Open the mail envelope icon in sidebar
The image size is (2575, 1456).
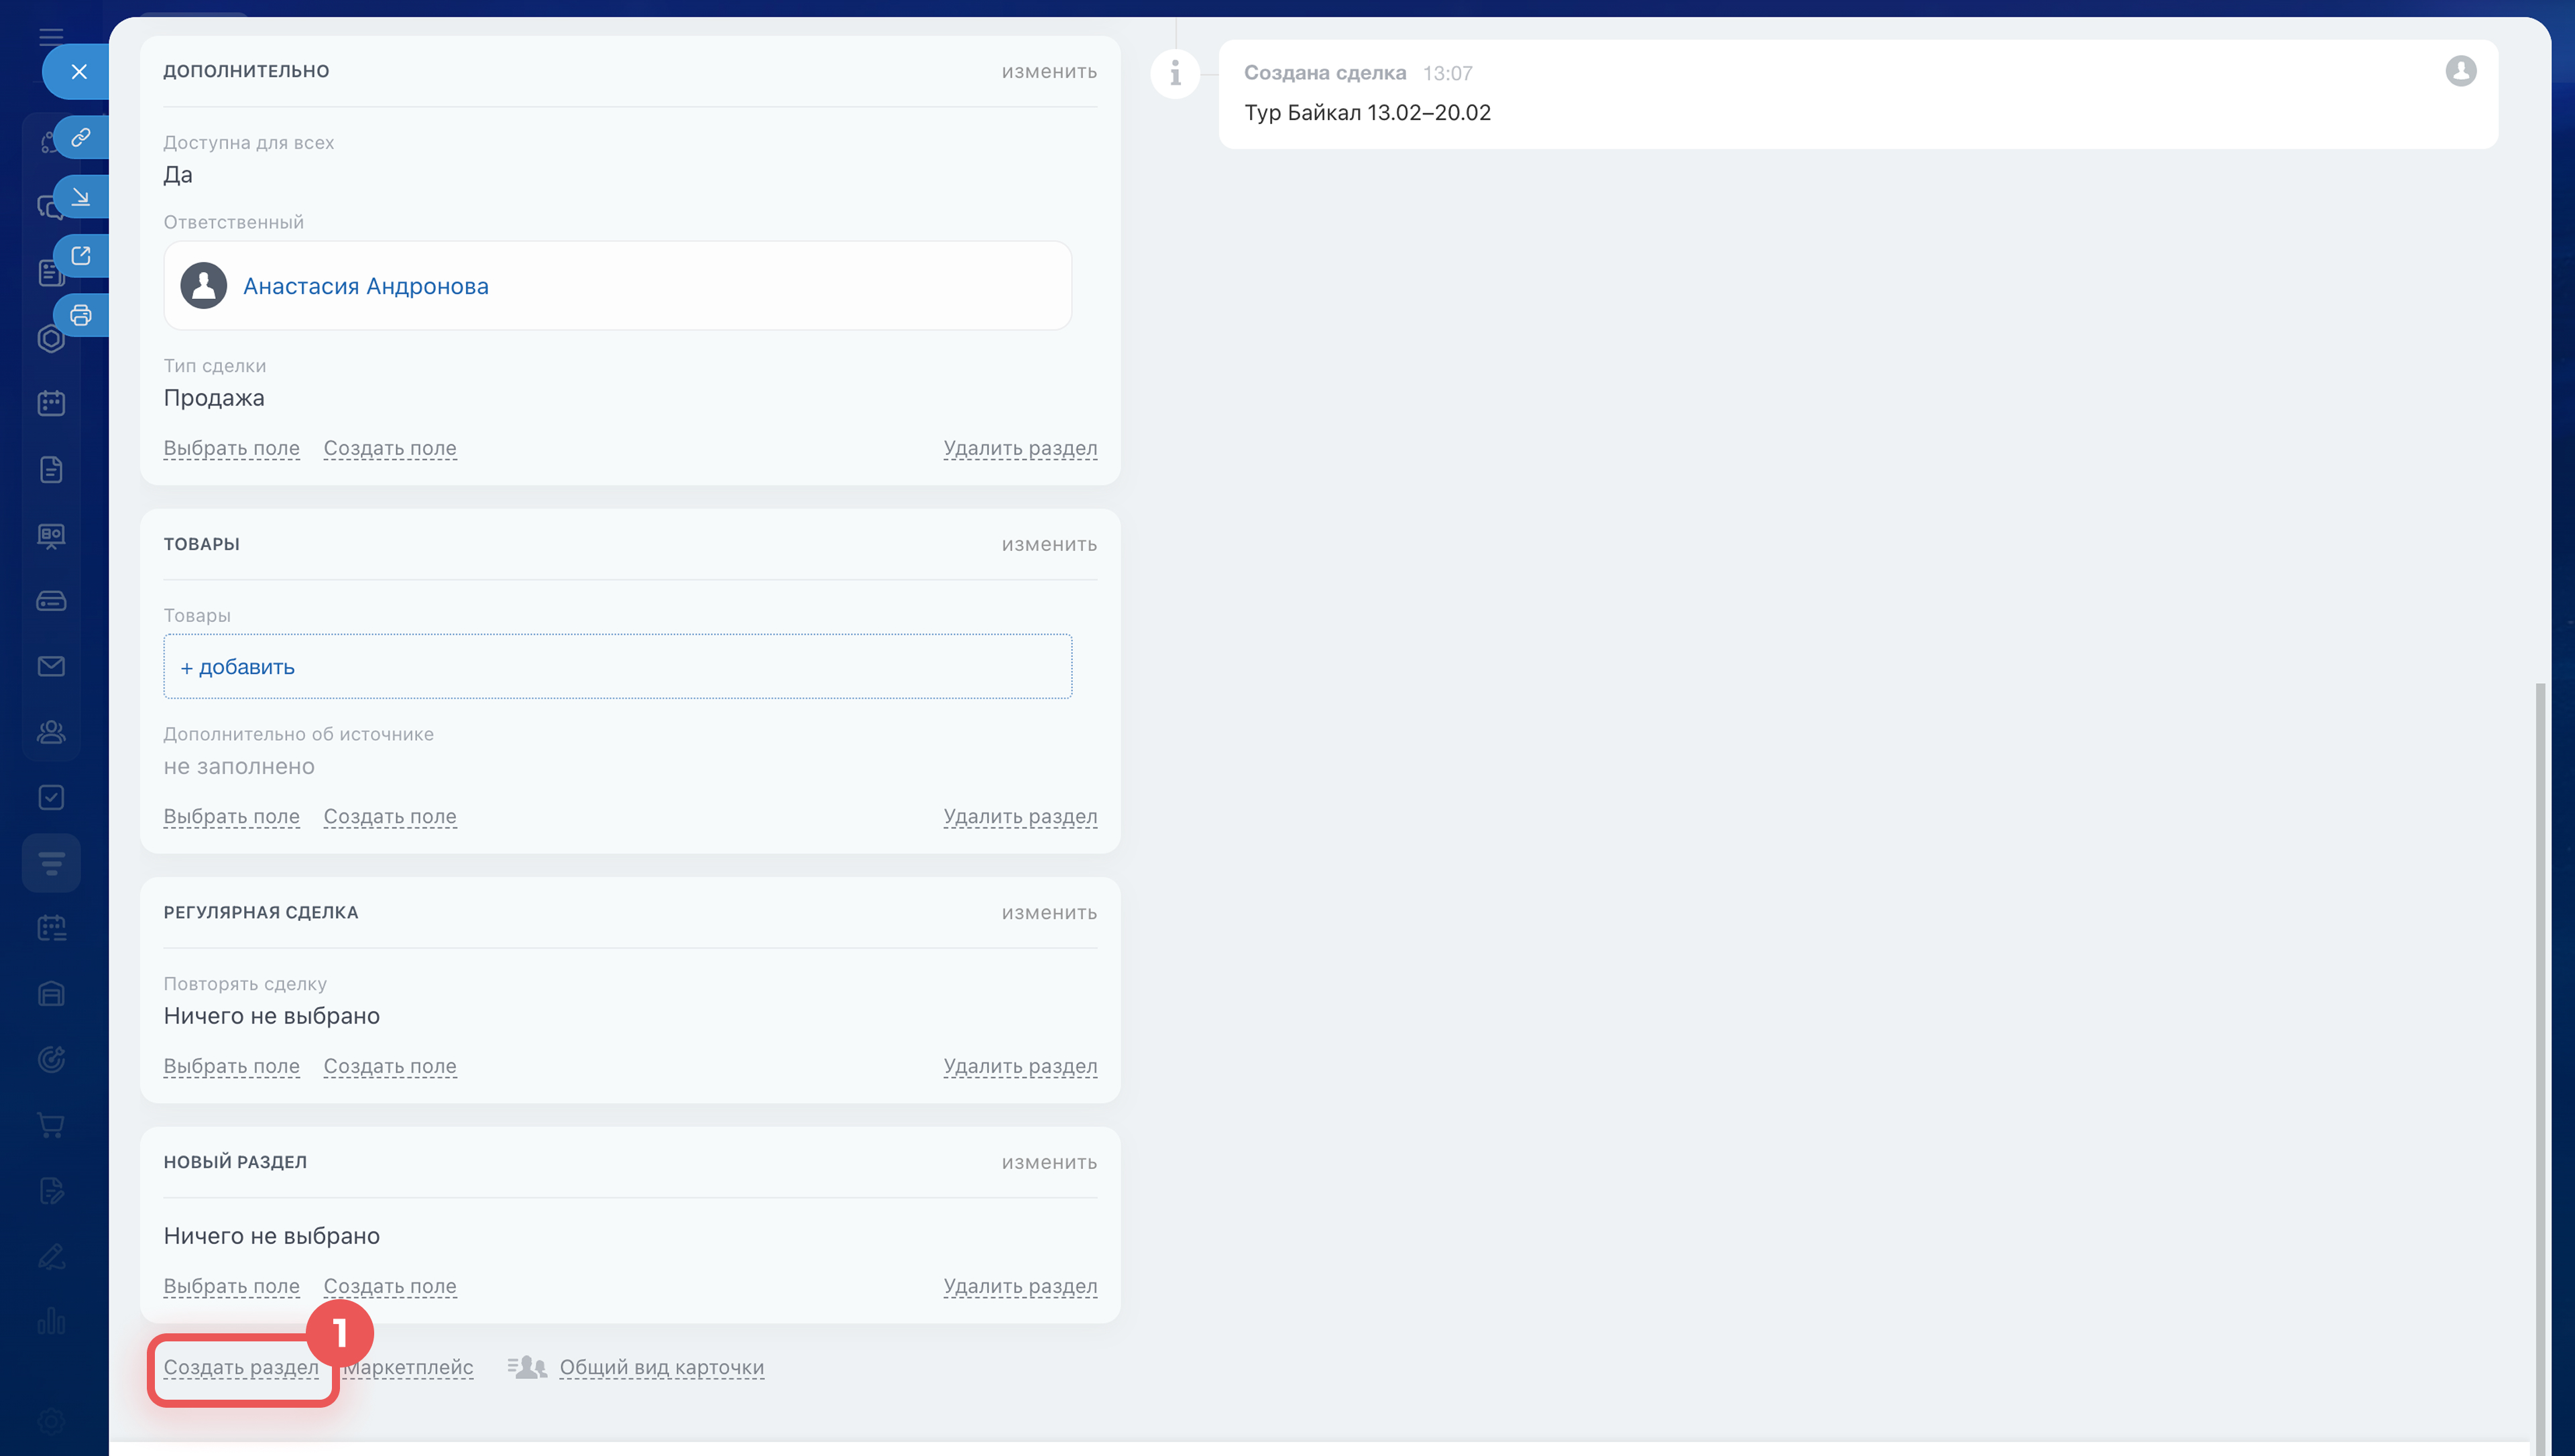coord(51,666)
